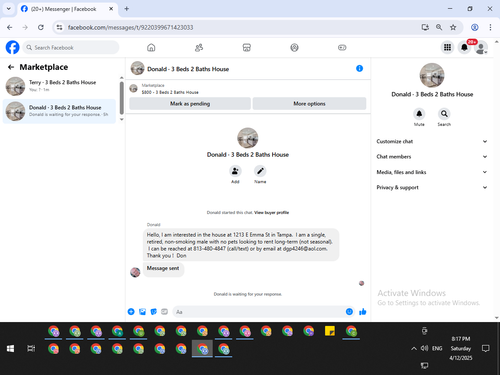Open the Groups icon in top navigation
This screenshot has width=500, height=375.
[x=294, y=48]
